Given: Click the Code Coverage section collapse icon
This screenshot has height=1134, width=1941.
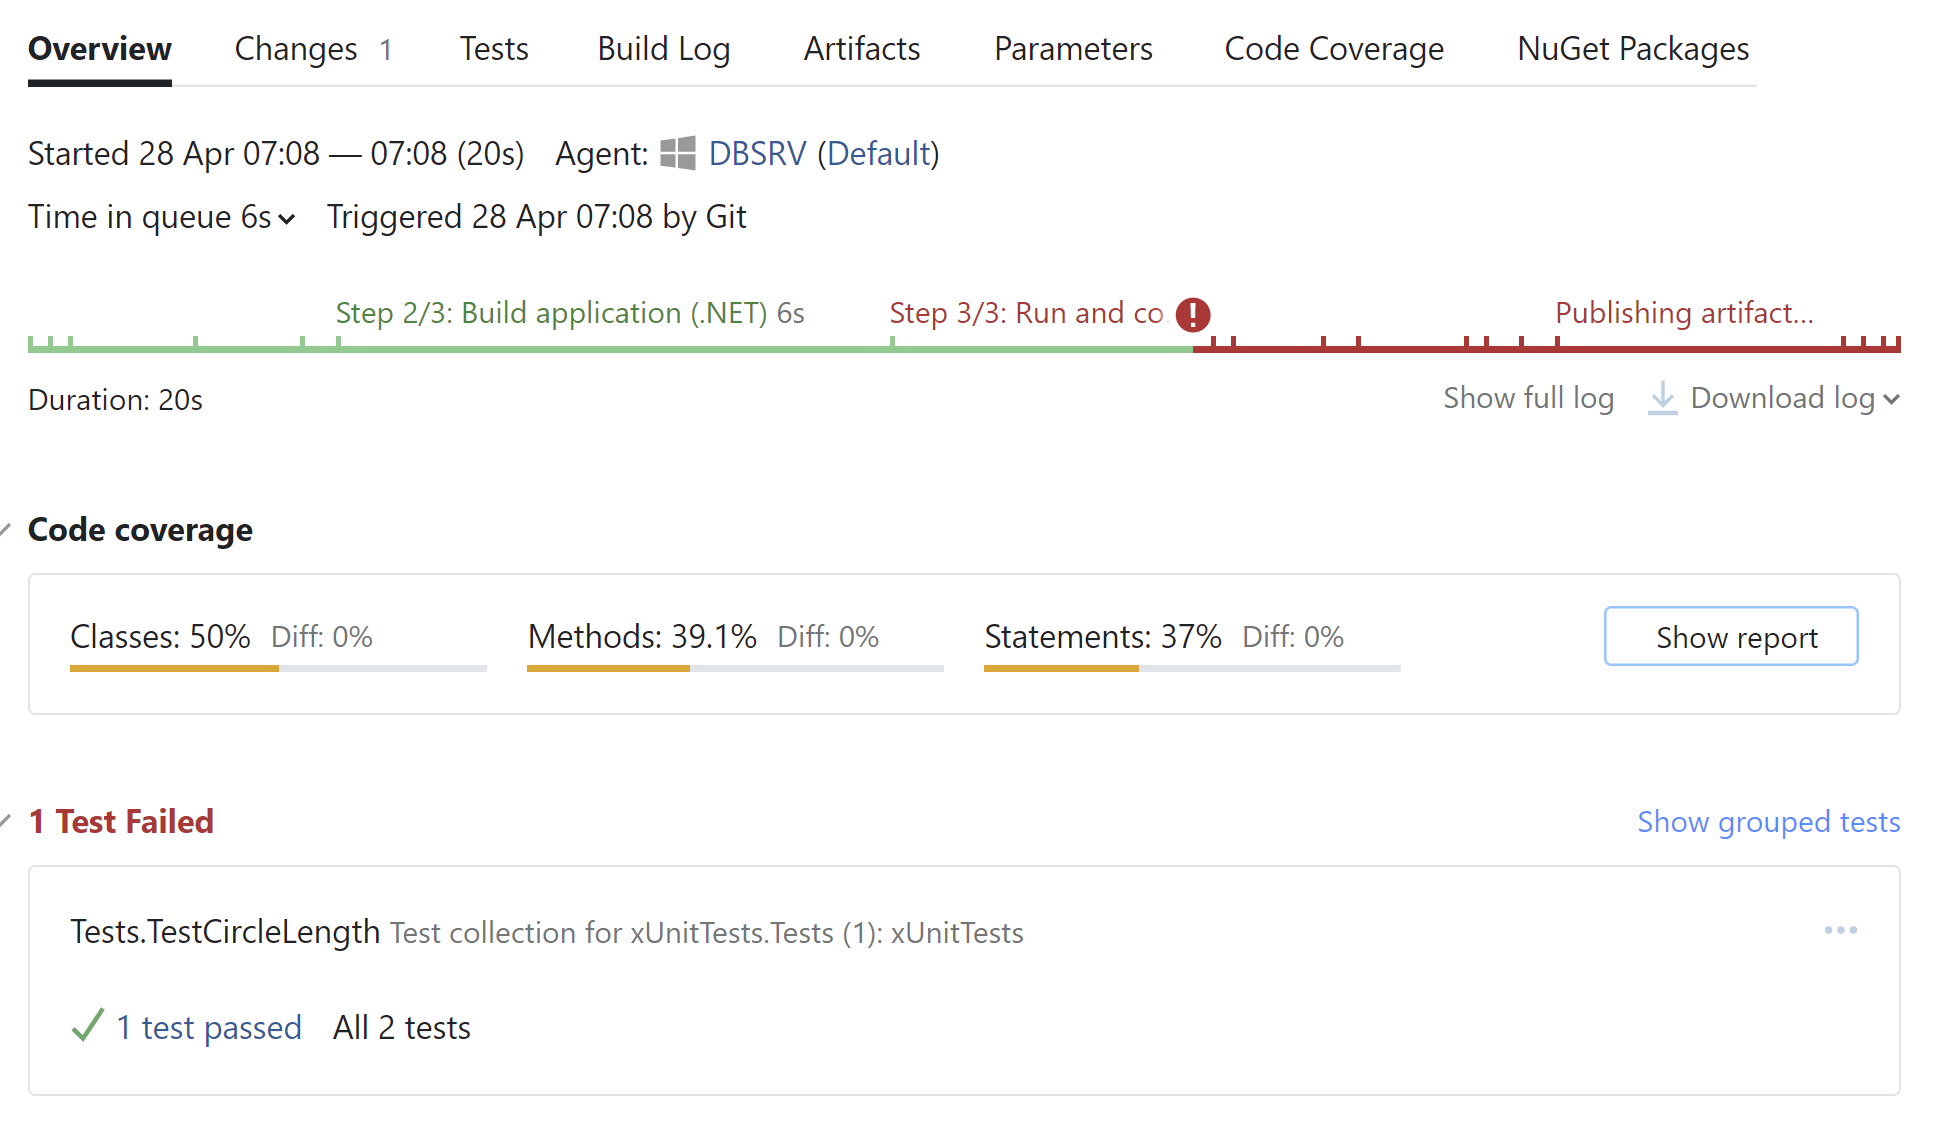Looking at the screenshot, I should coord(7,528).
